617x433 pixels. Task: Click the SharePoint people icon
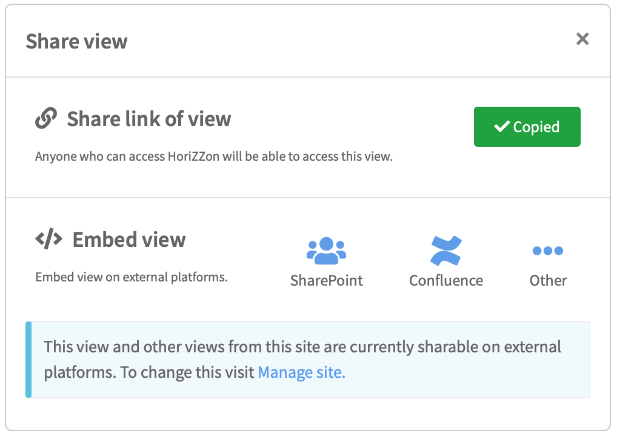[326, 250]
